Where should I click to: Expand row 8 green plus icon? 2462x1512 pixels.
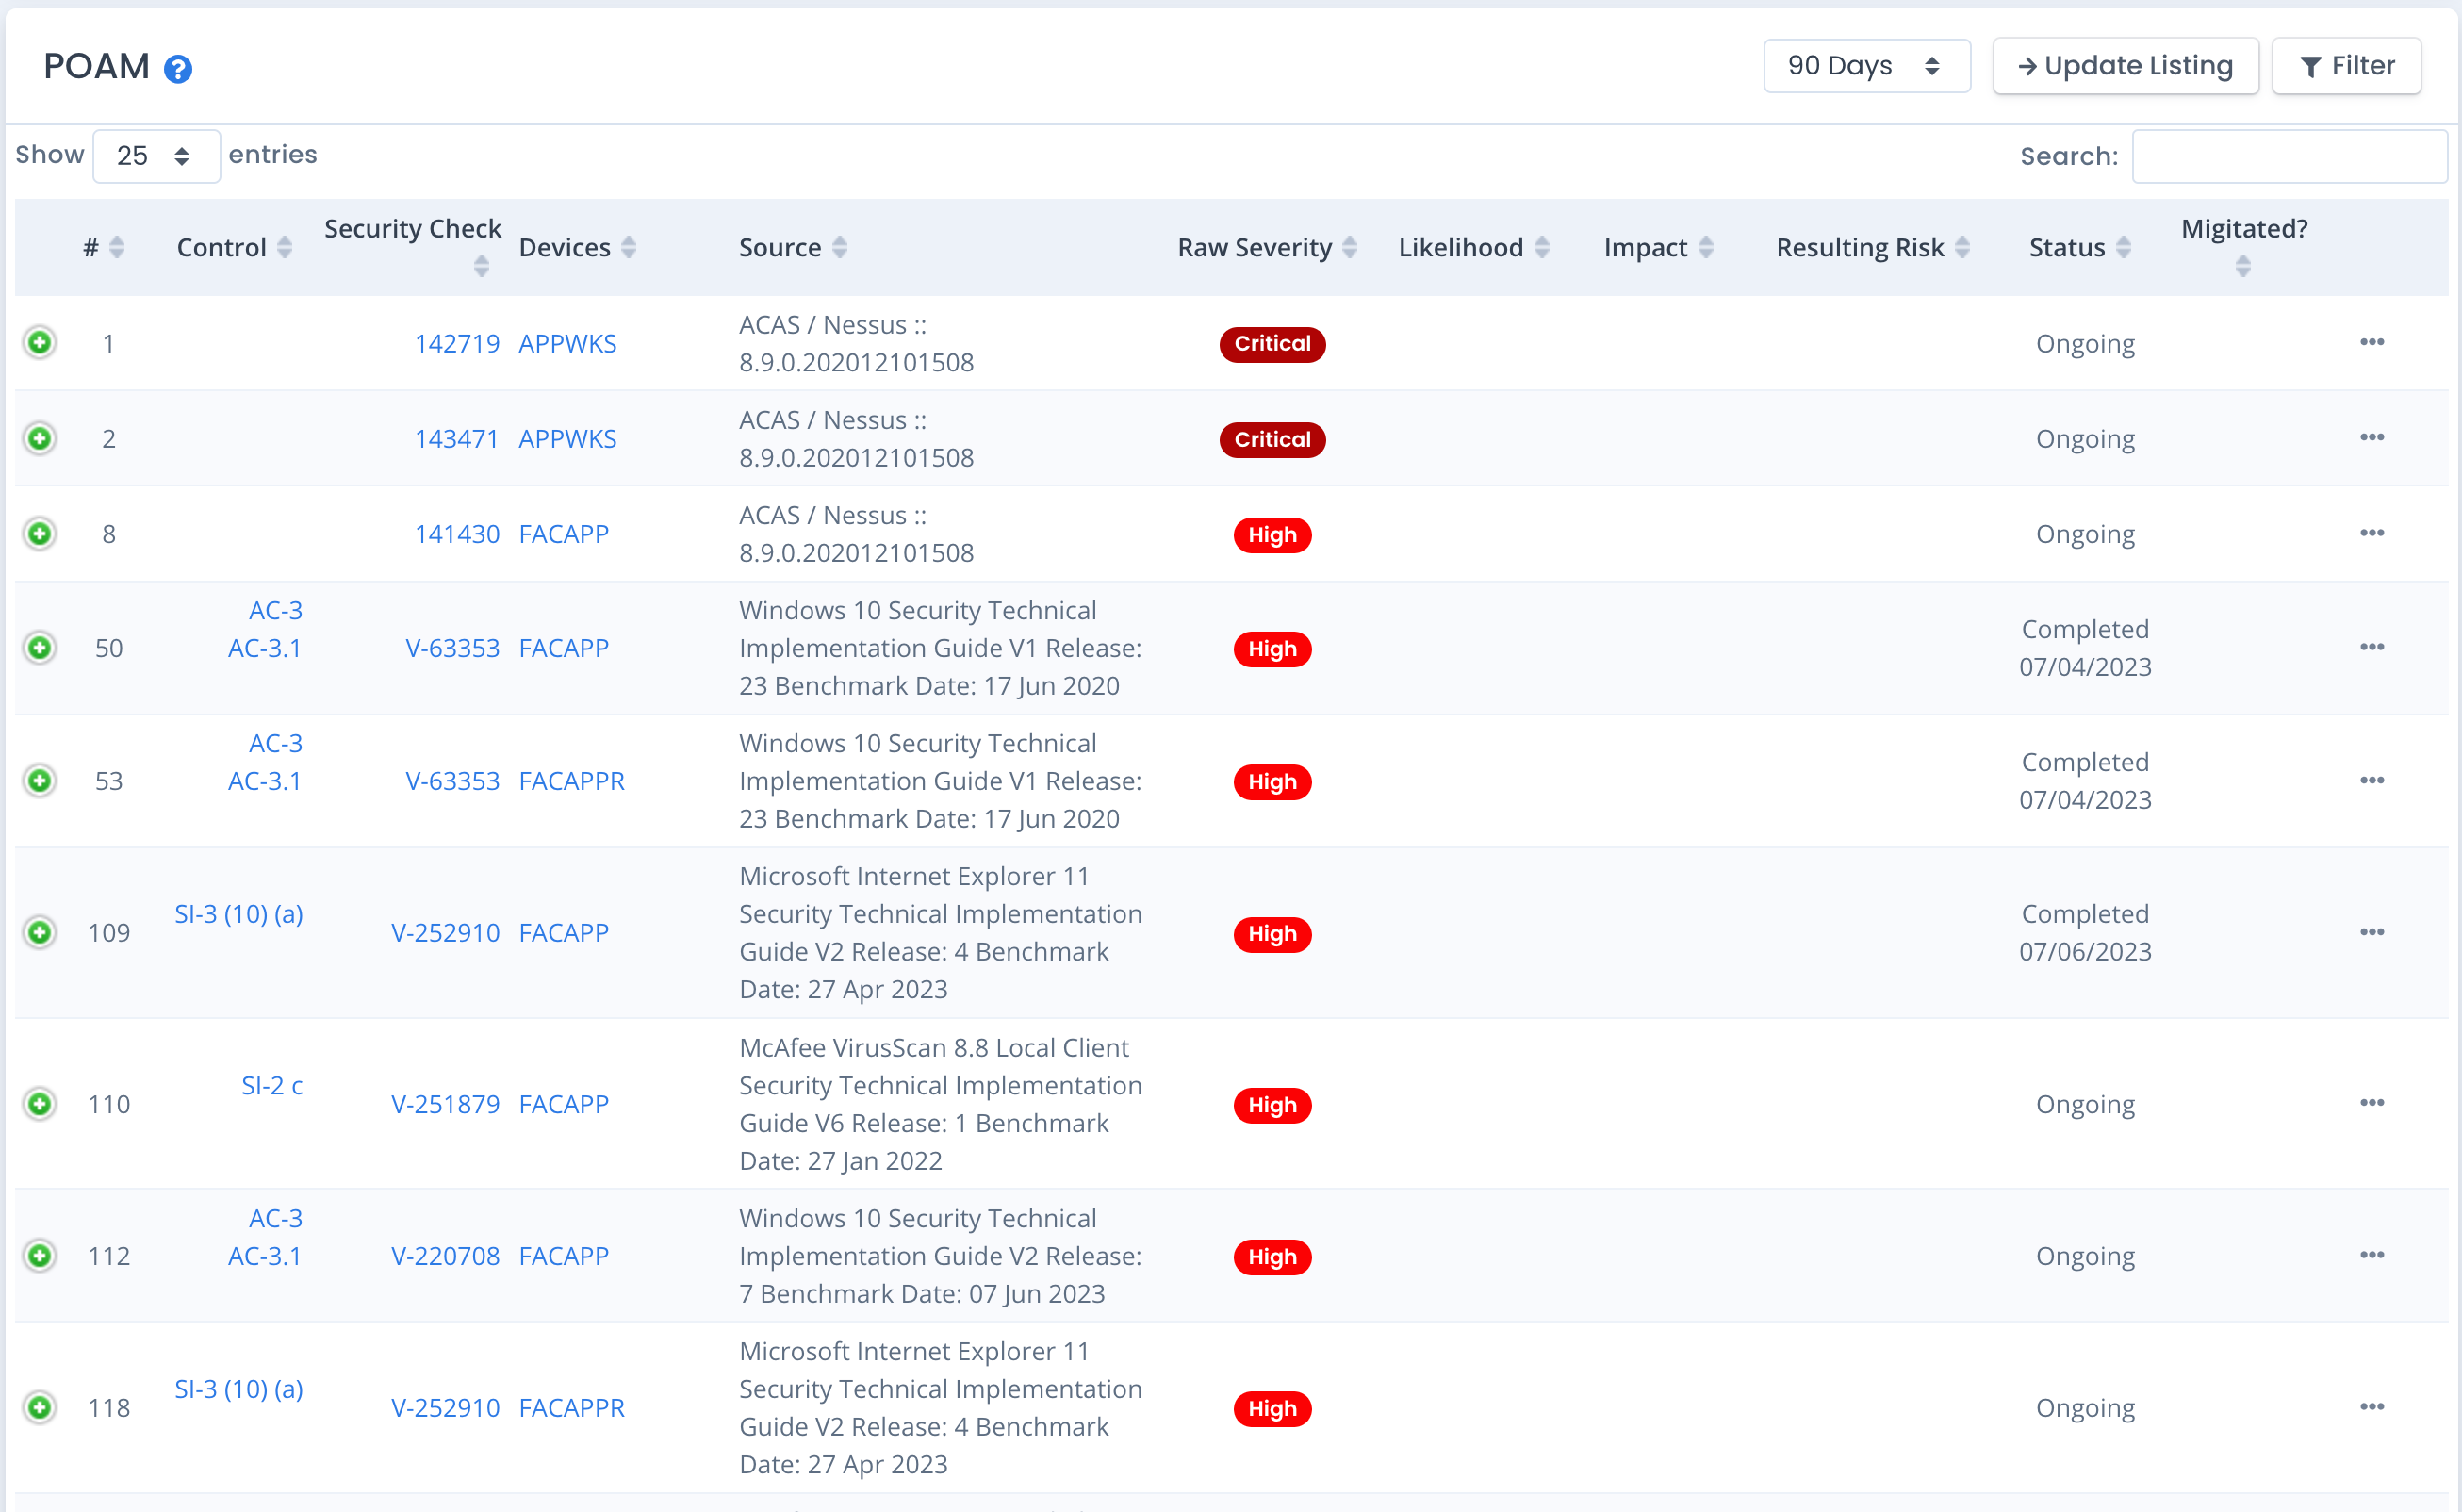pyautogui.click(x=40, y=534)
